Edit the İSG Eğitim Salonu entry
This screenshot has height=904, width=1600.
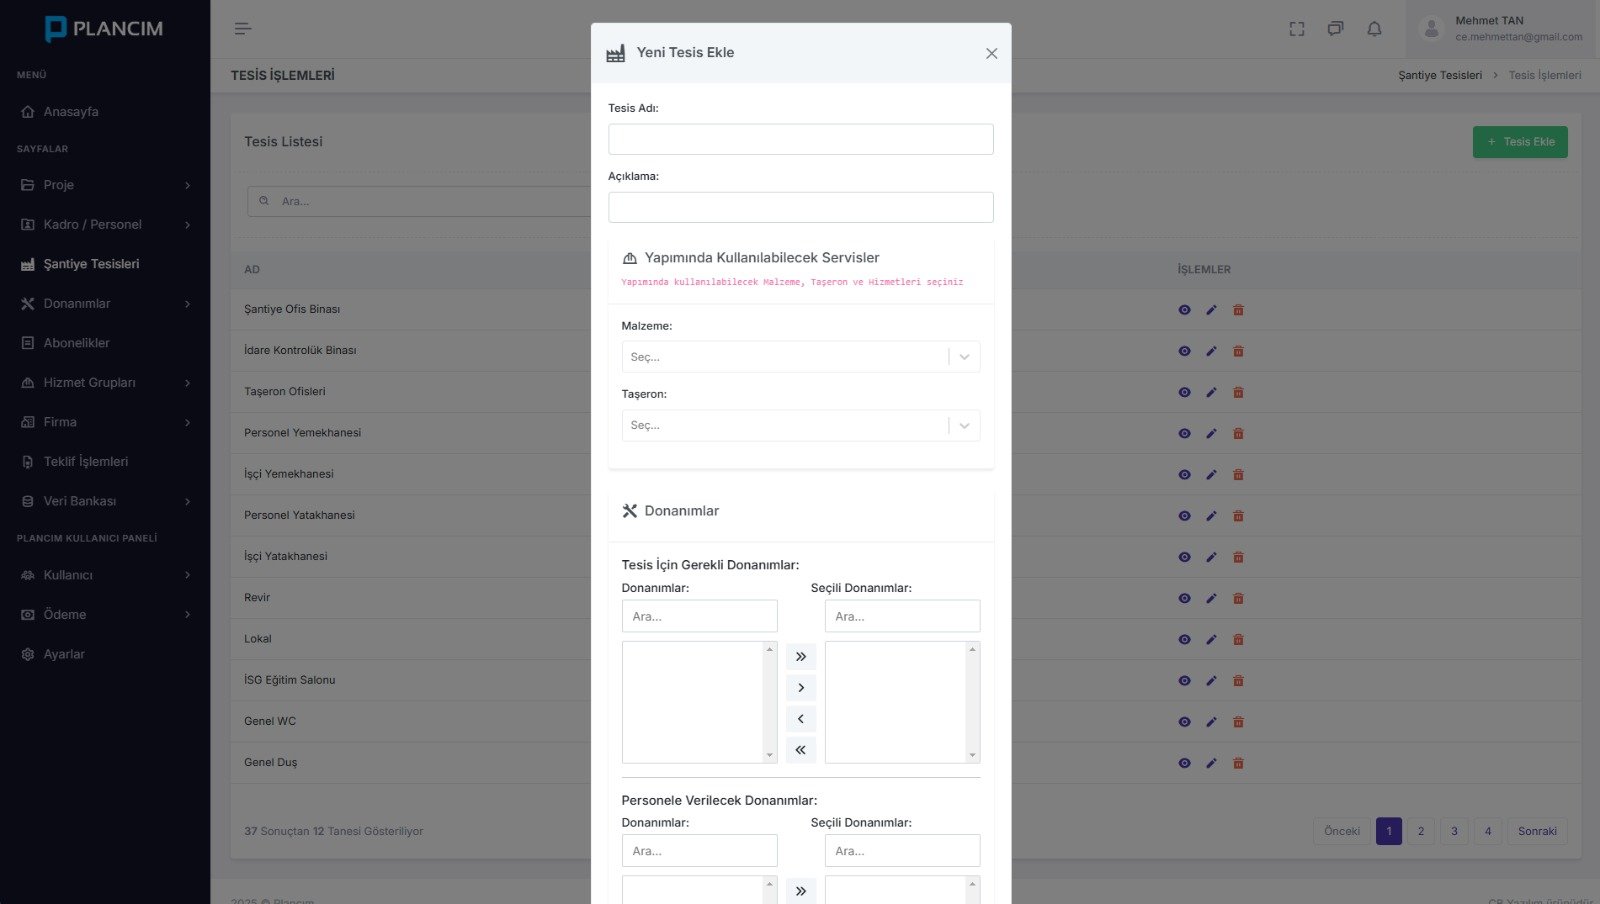coord(1211,680)
